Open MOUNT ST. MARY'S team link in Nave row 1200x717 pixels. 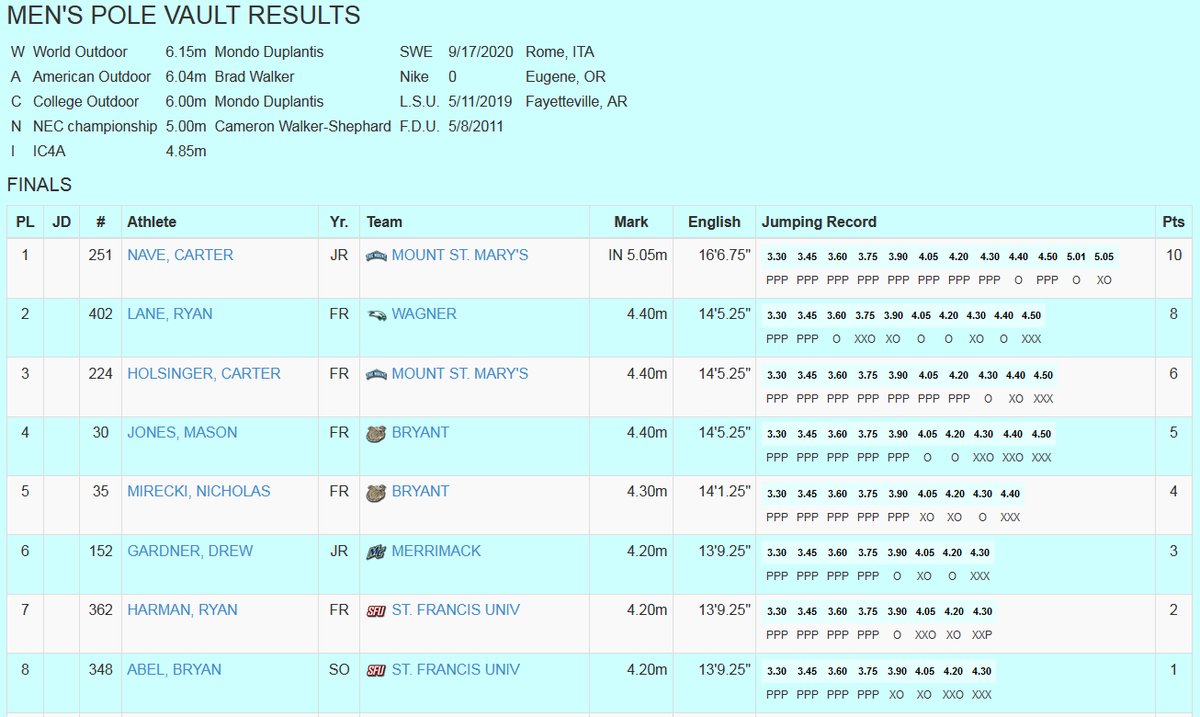click(460, 255)
